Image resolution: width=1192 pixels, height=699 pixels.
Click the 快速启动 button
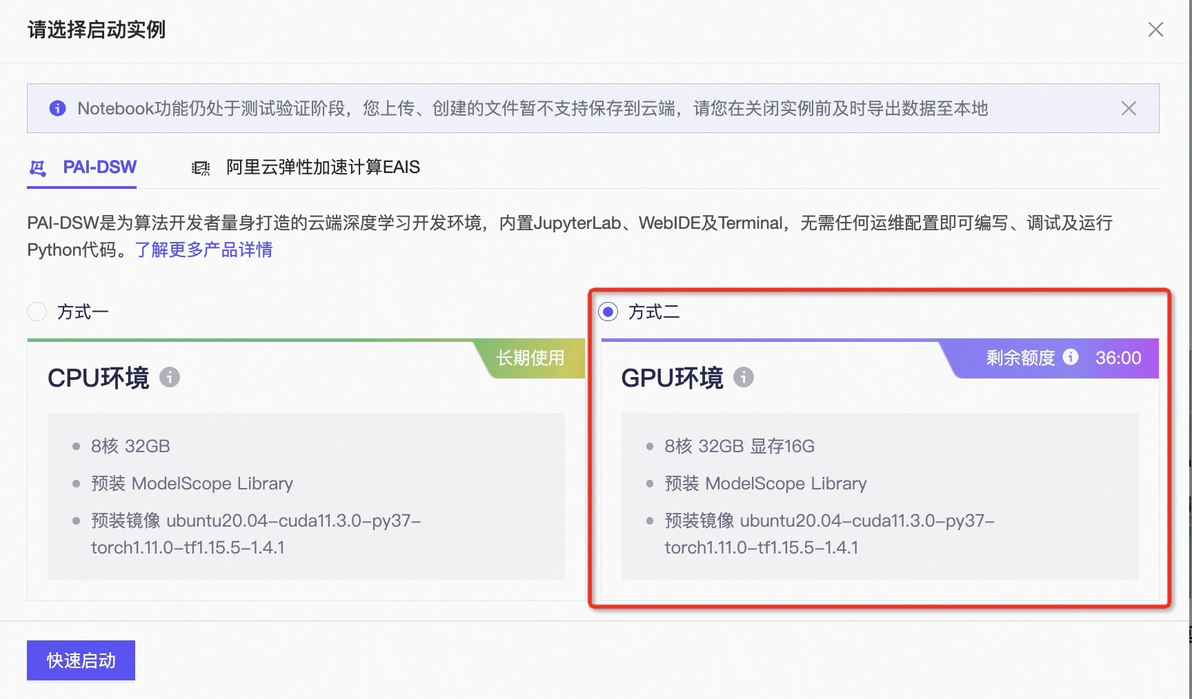(x=81, y=660)
